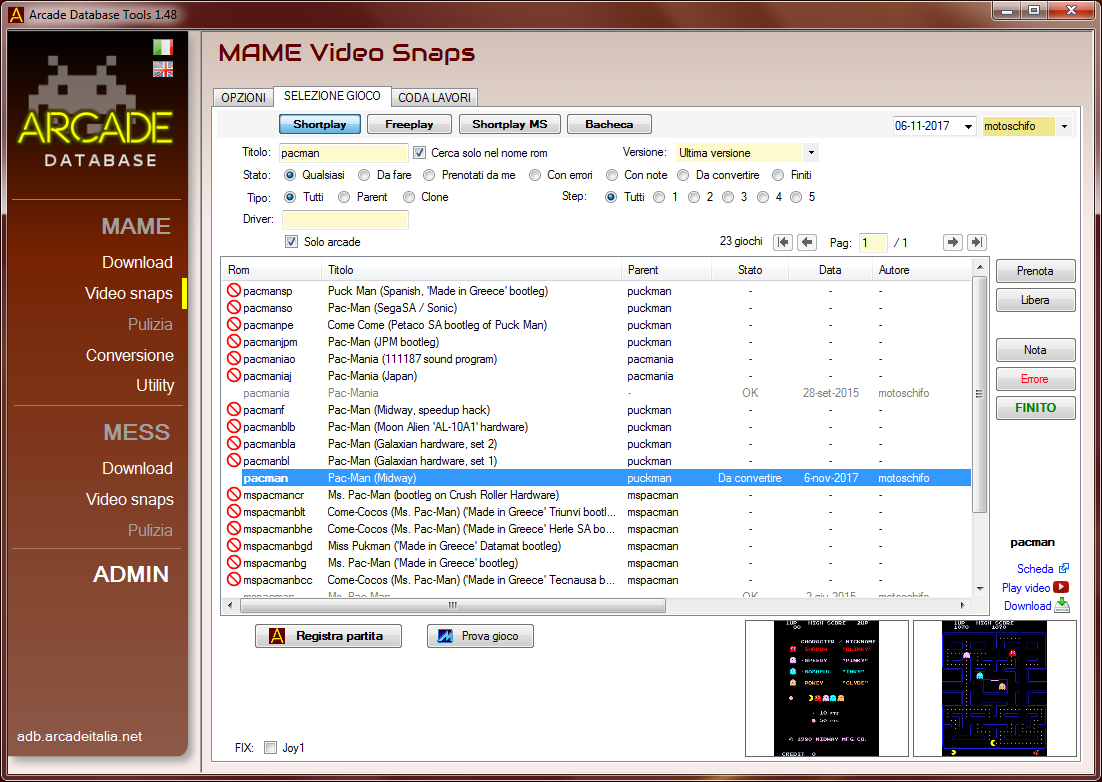Click forbidden icon beside mspacmanbhe
This screenshot has height=782, width=1102.
point(234,528)
